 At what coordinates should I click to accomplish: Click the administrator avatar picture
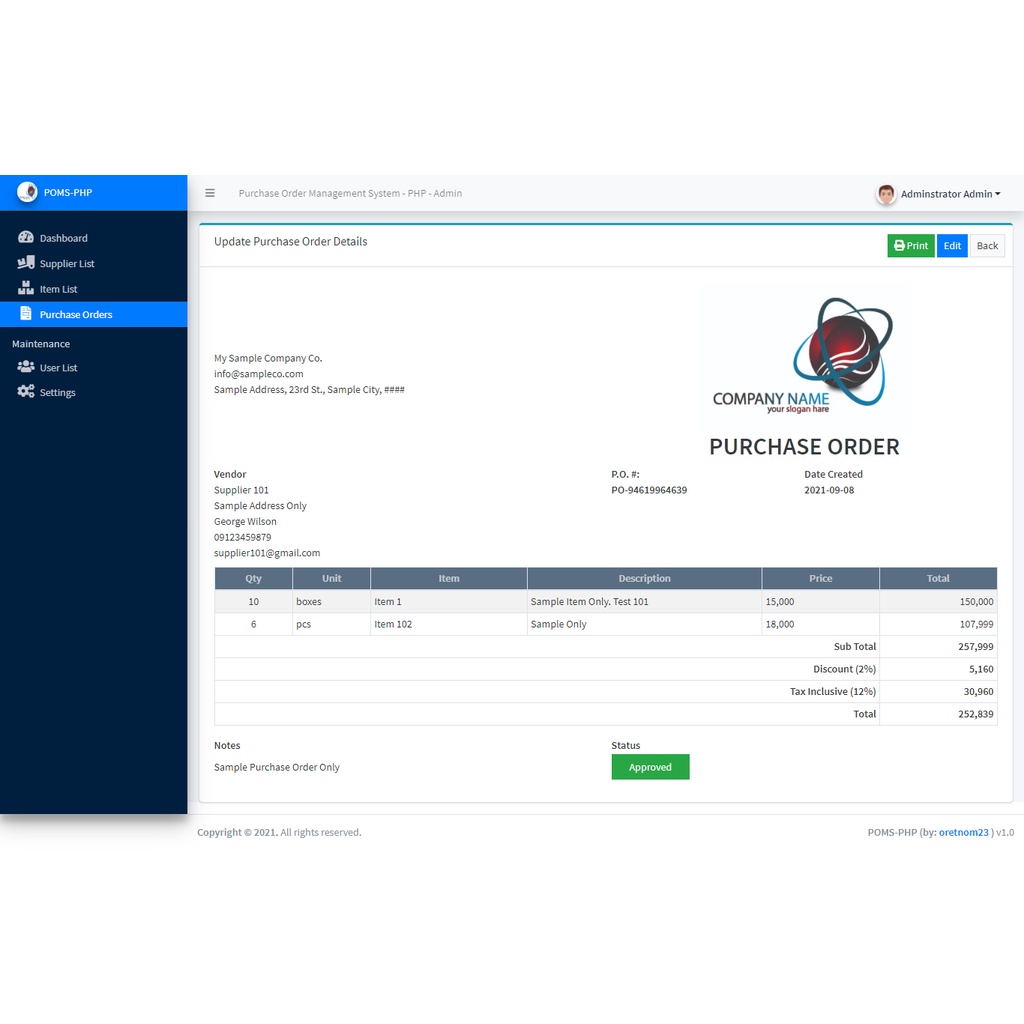(886, 194)
